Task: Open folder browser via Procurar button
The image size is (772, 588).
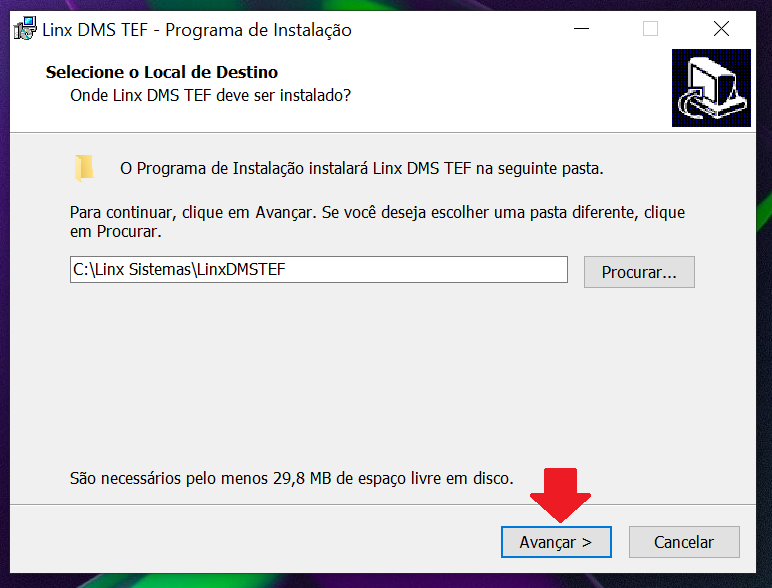Action: (x=639, y=272)
